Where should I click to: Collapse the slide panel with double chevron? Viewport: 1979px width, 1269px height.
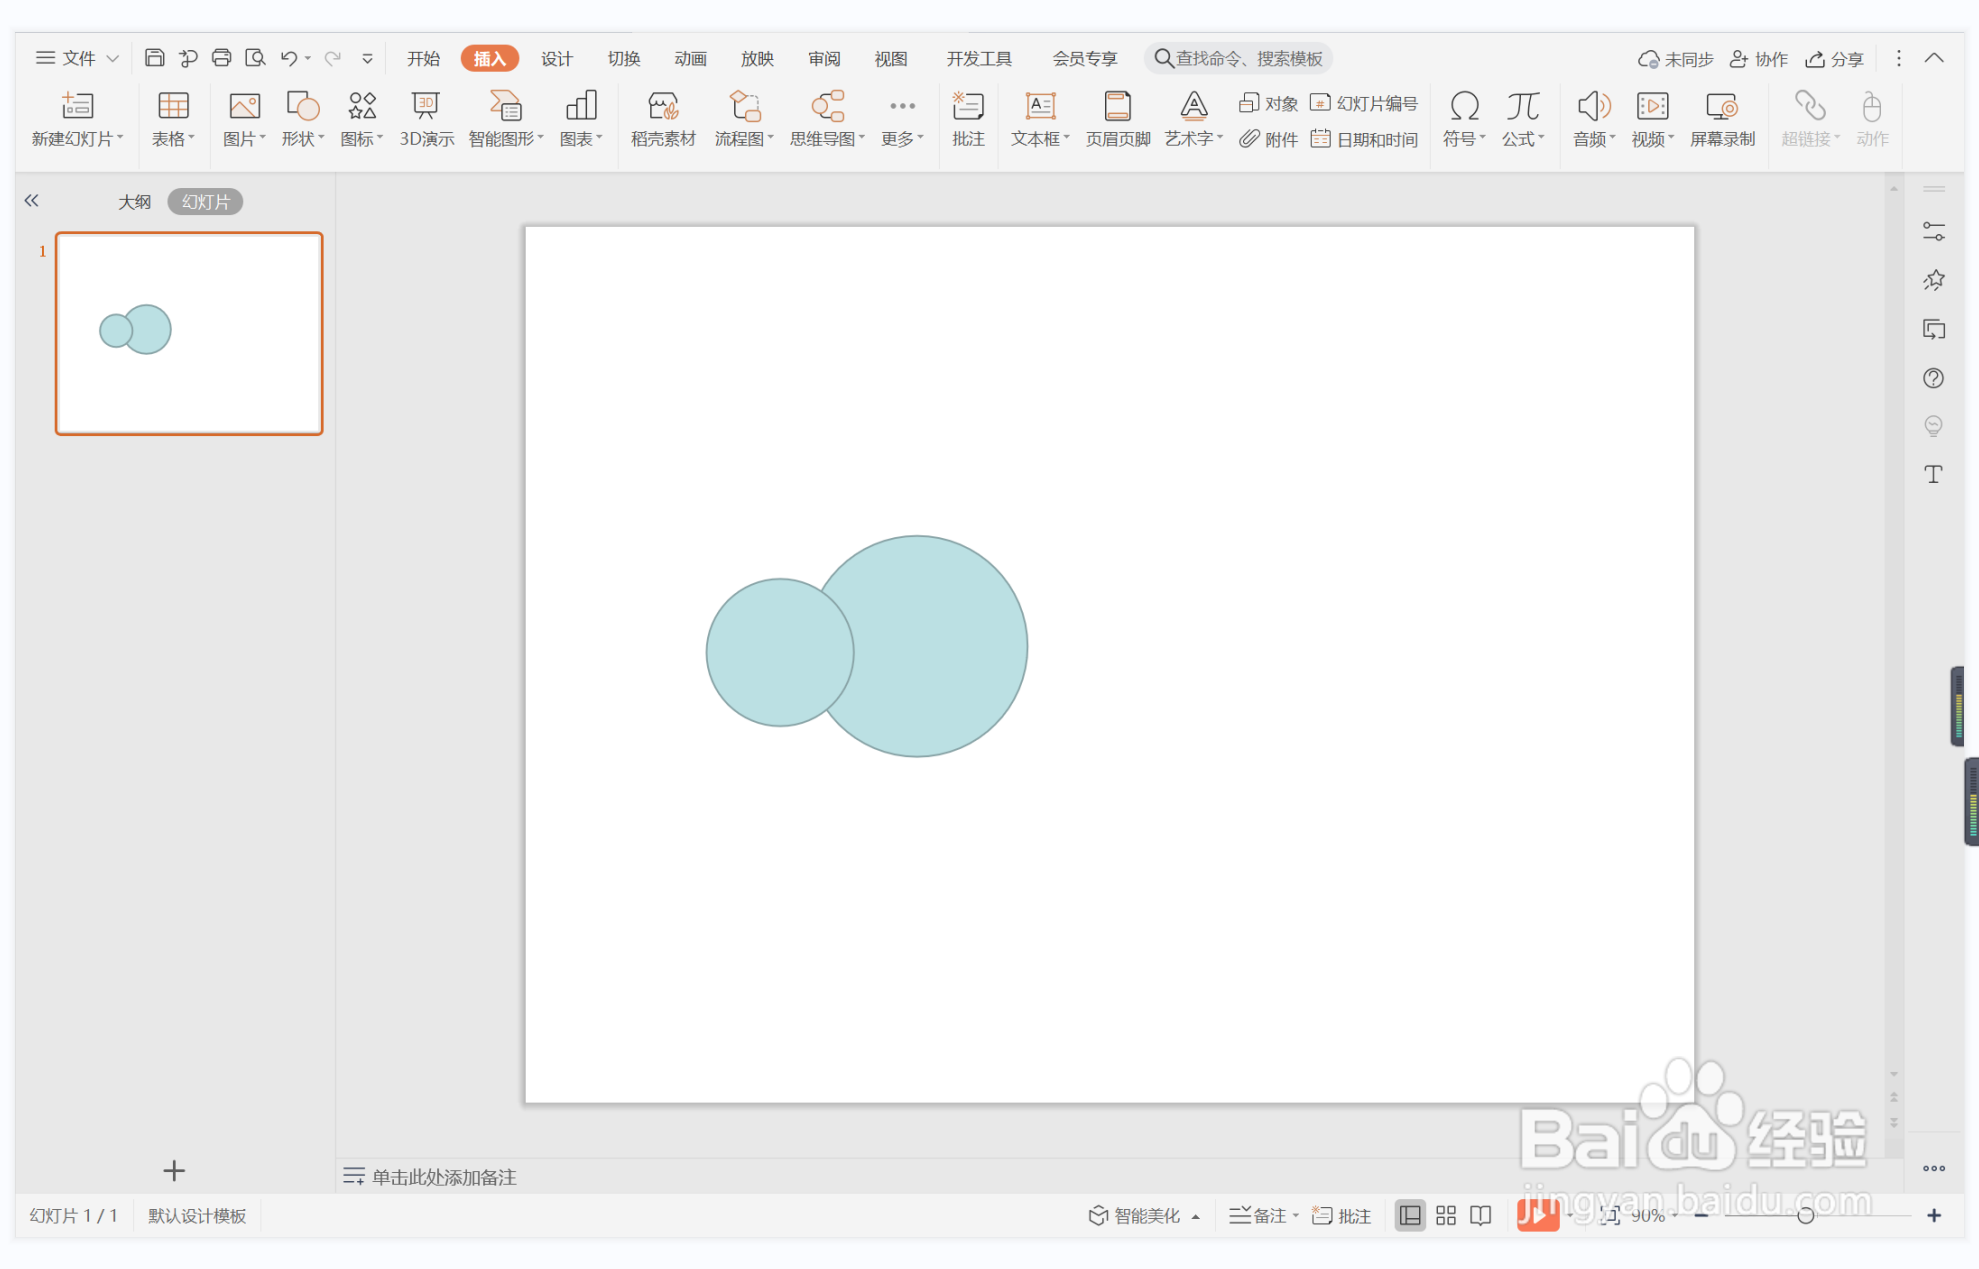coord(31,201)
